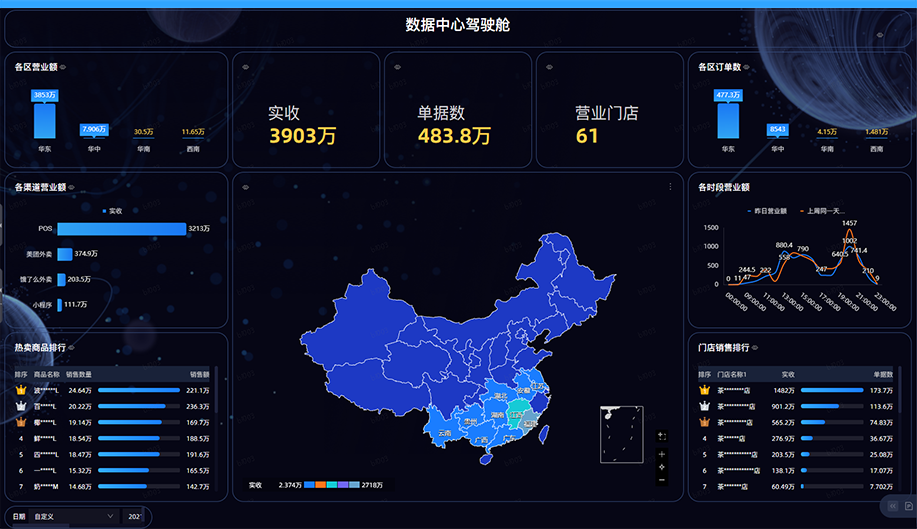
Task: Select 云南 province on the map
Action: coord(444,433)
